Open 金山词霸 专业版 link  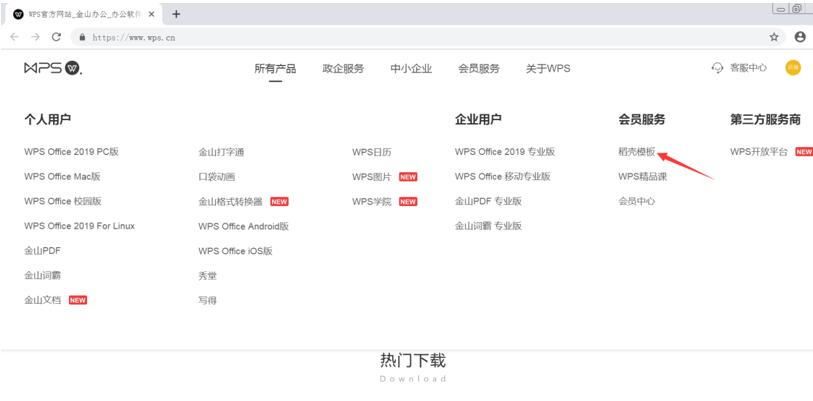point(488,226)
